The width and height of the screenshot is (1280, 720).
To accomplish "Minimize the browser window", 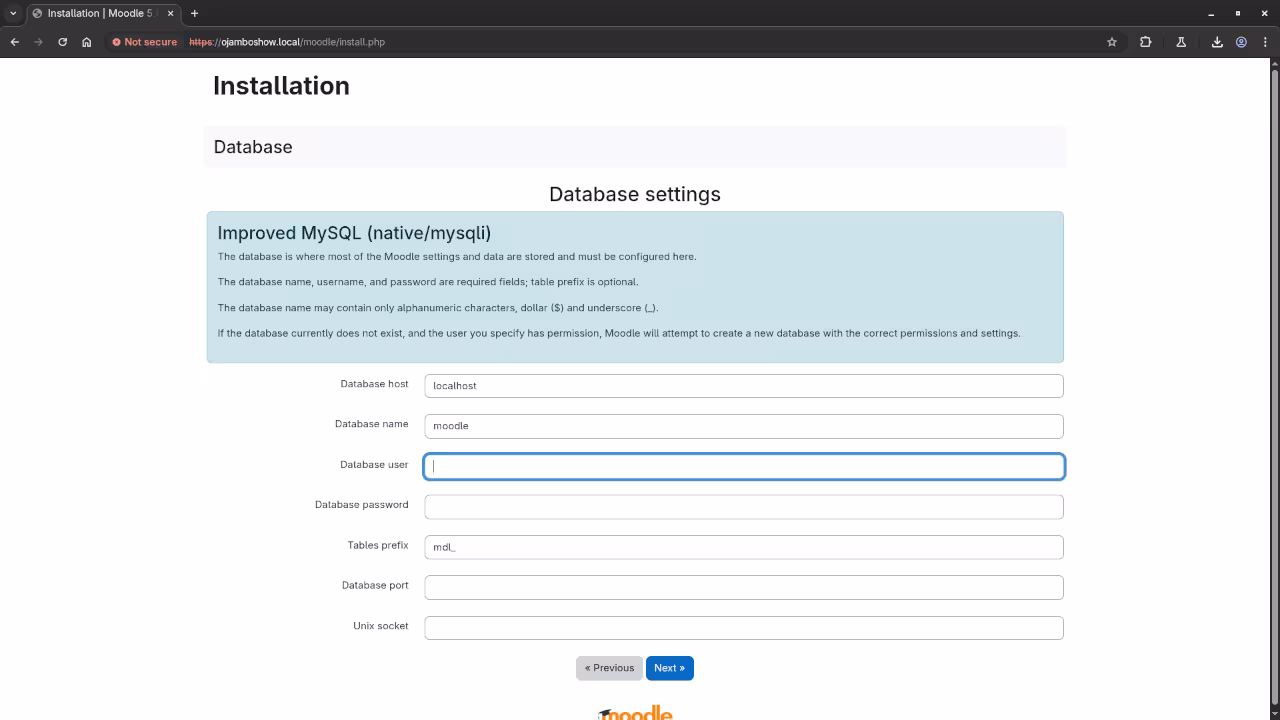I will click(x=1211, y=13).
